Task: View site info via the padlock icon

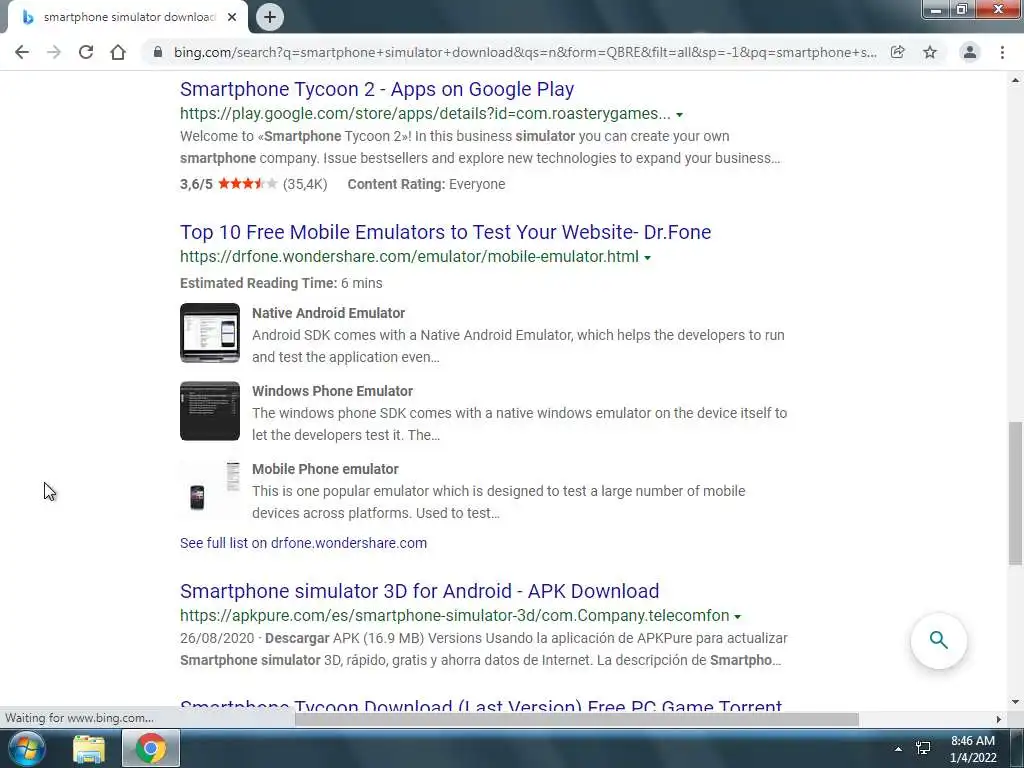Action: [x=157, y=52]
